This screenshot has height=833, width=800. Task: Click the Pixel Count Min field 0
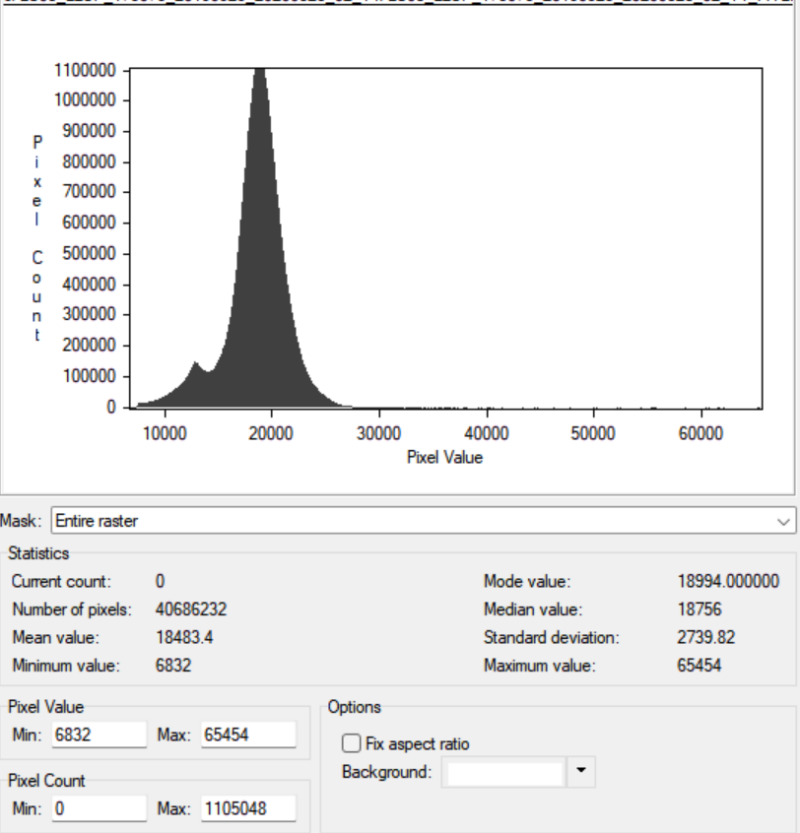pyautogui.click(x=99, y=809)
